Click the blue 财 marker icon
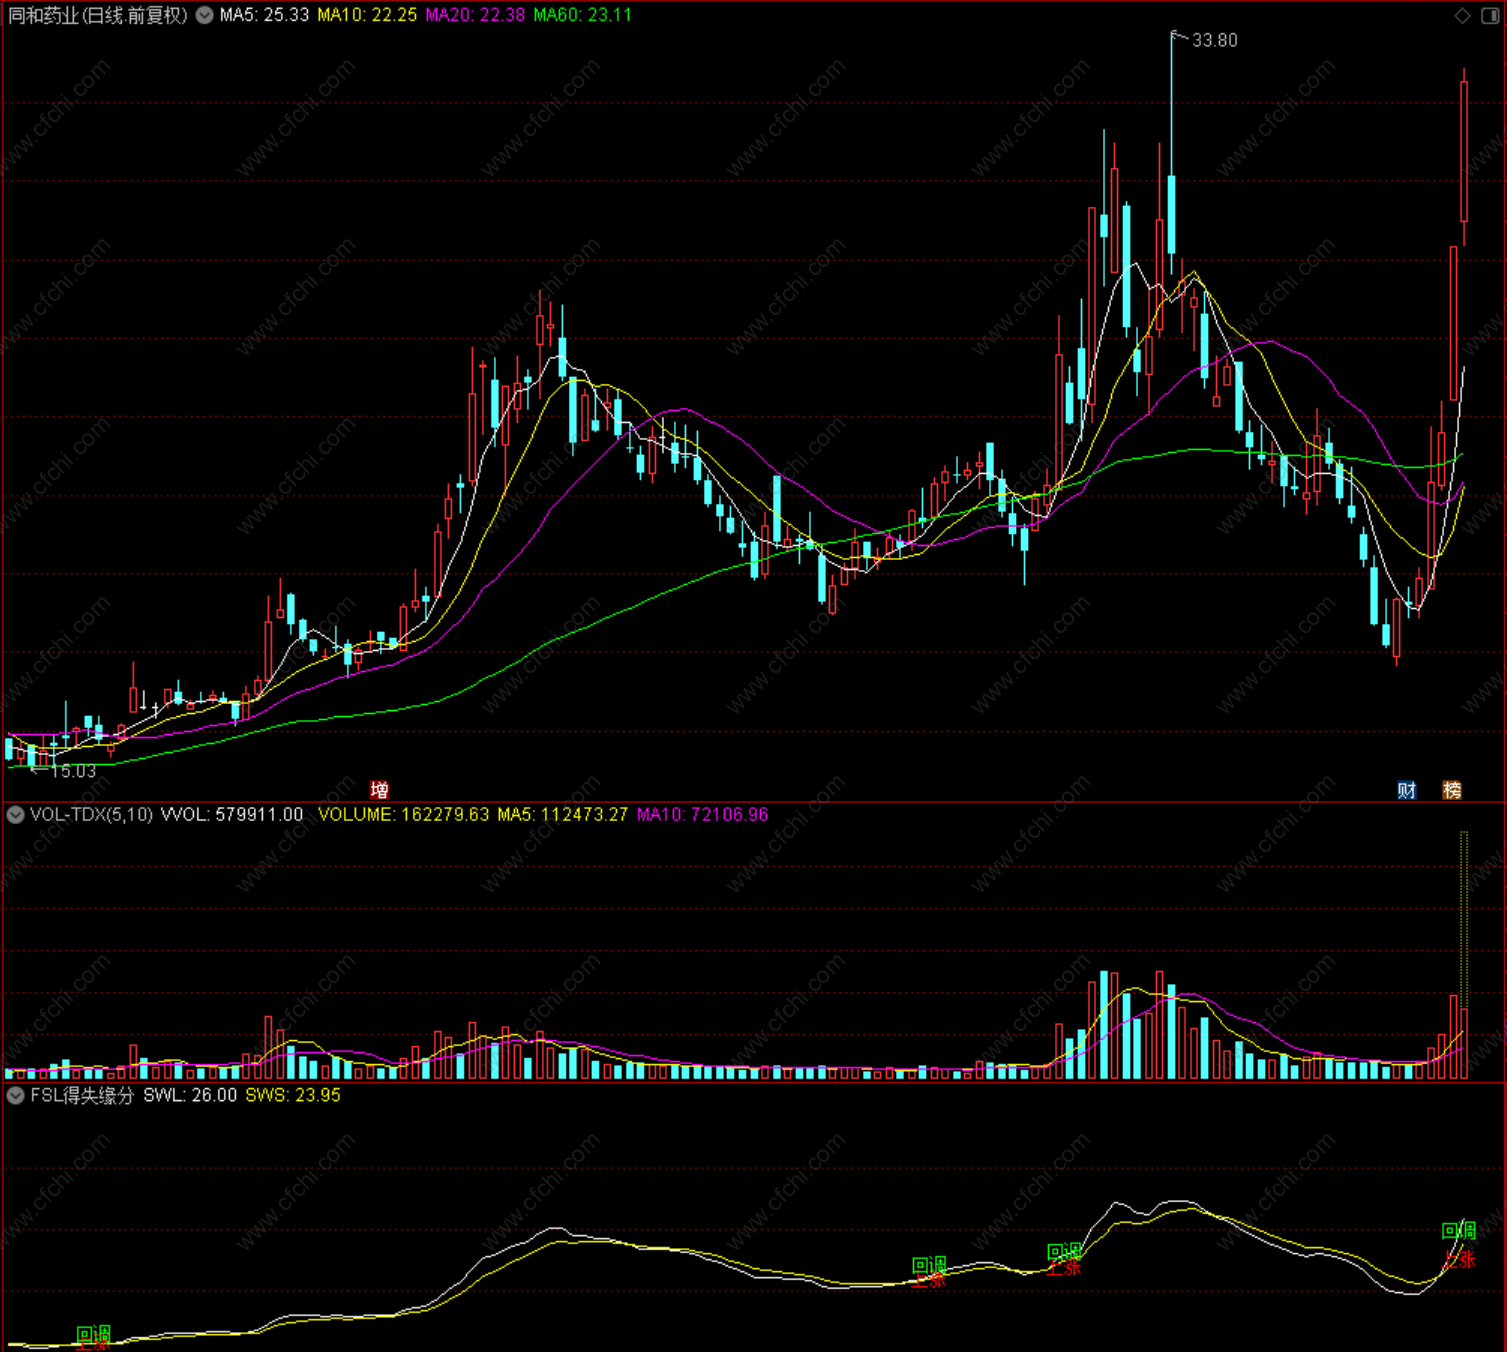The width and height of the screenshot is (1507, 1352). coord(1407,790)
